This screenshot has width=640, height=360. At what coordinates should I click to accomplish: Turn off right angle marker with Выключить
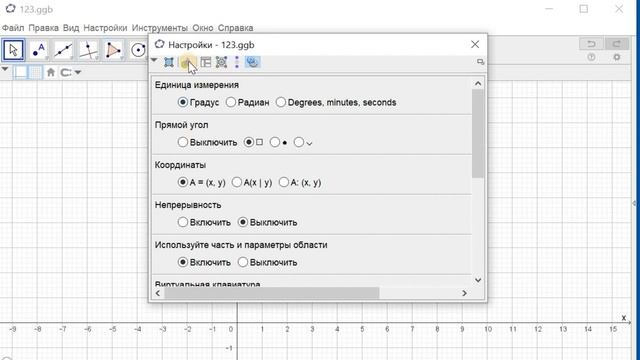click(207, 142)
